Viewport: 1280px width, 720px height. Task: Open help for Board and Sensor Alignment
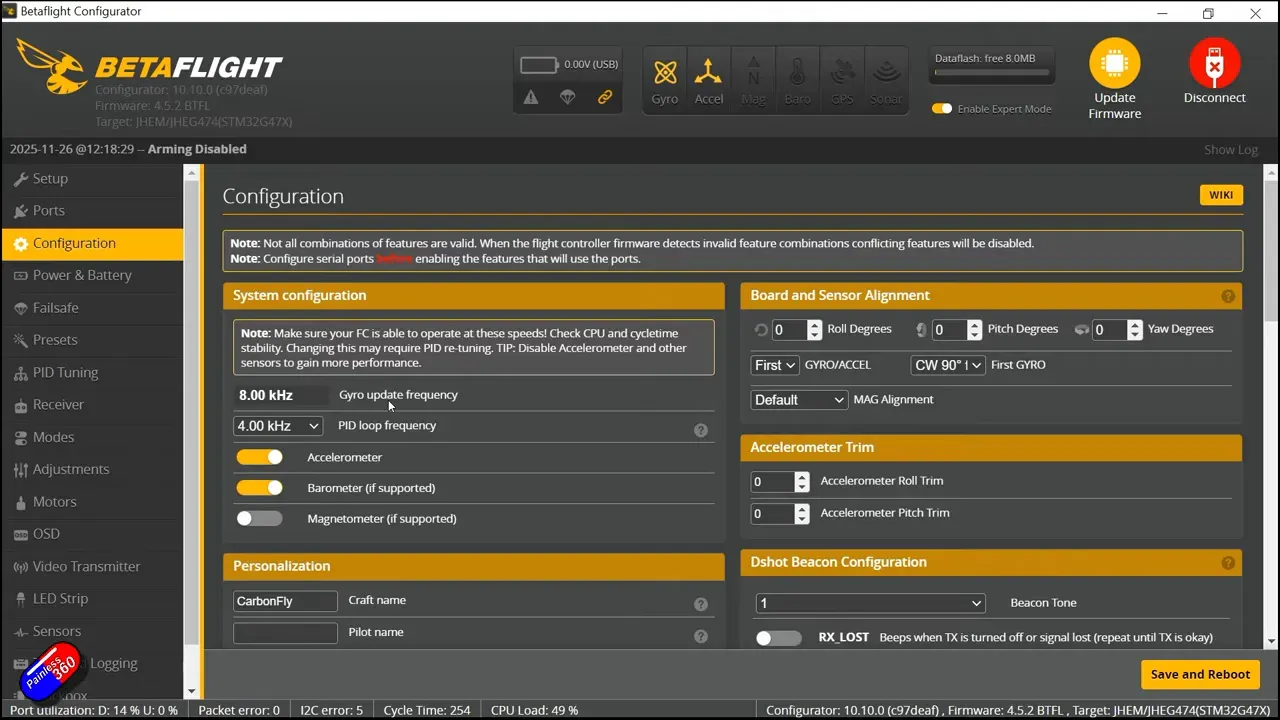pyautogui.click(x=1228, y=296)
